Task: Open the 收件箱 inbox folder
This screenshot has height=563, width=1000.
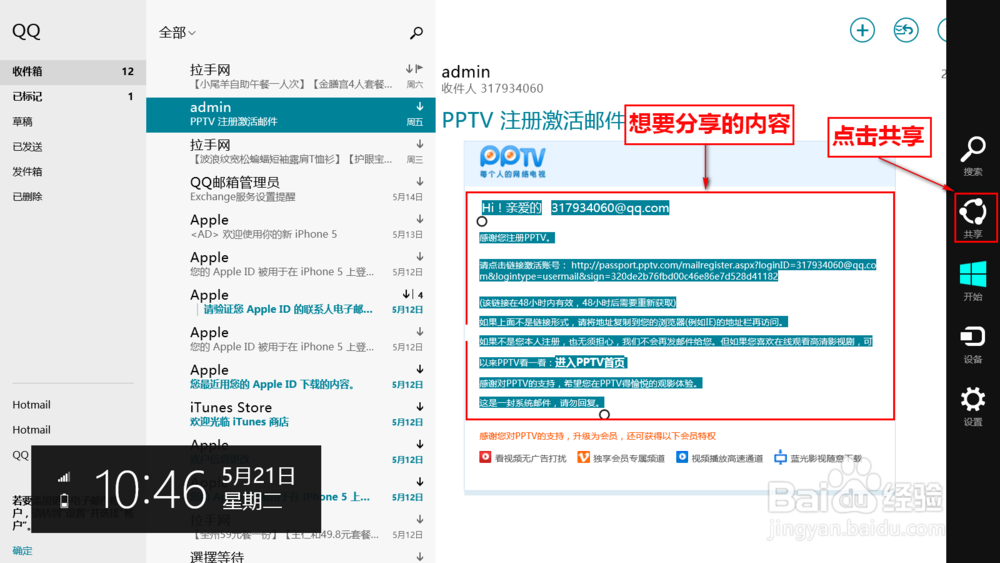Action: (73, 71)
